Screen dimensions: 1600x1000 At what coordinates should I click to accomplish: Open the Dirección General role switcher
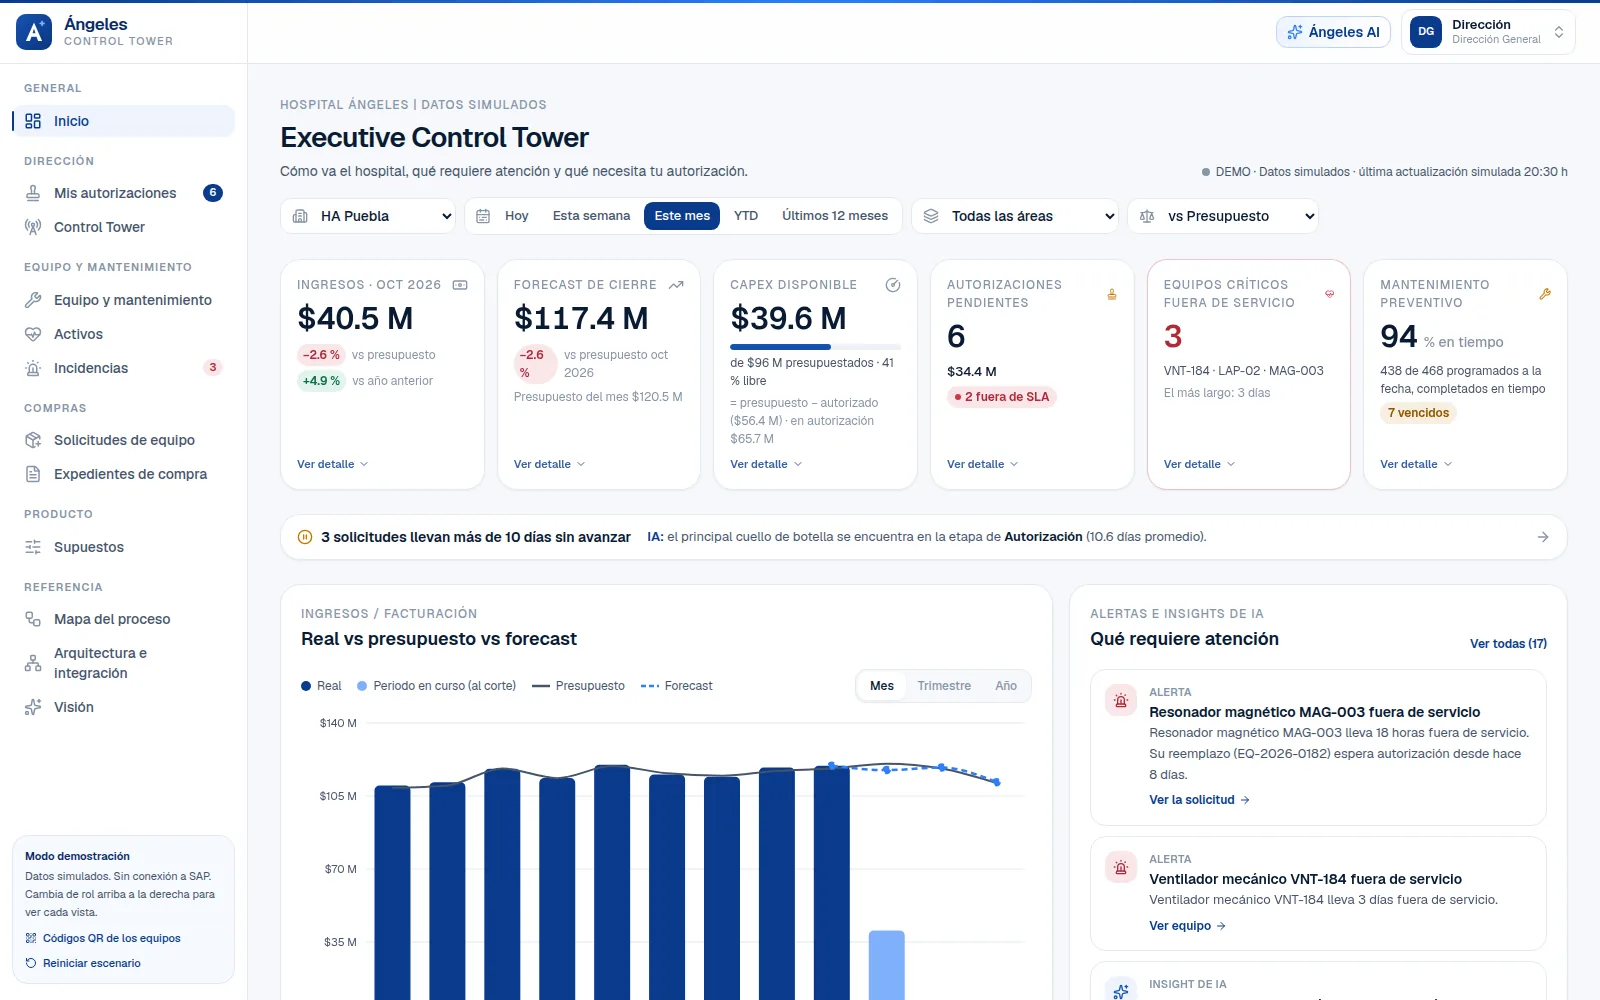(1488, 32)
